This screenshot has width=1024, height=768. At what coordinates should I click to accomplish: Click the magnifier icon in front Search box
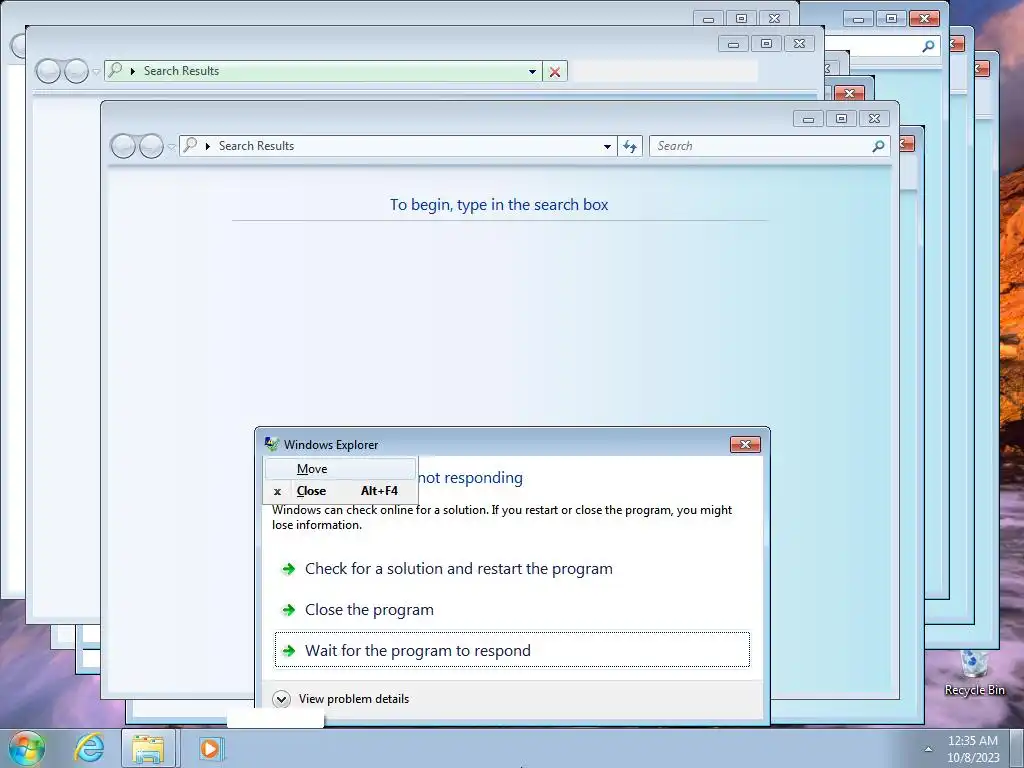[878, 146]
